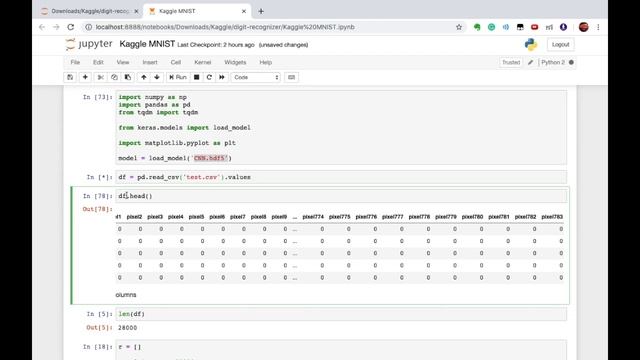This screenshot has width=640, height=360.
Task: Open a new browser tab
Action: (x=261, y=11)
